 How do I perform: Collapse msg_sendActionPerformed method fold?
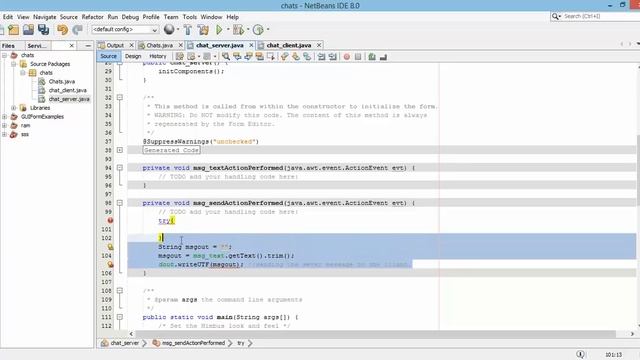click(x=120, y=203)
